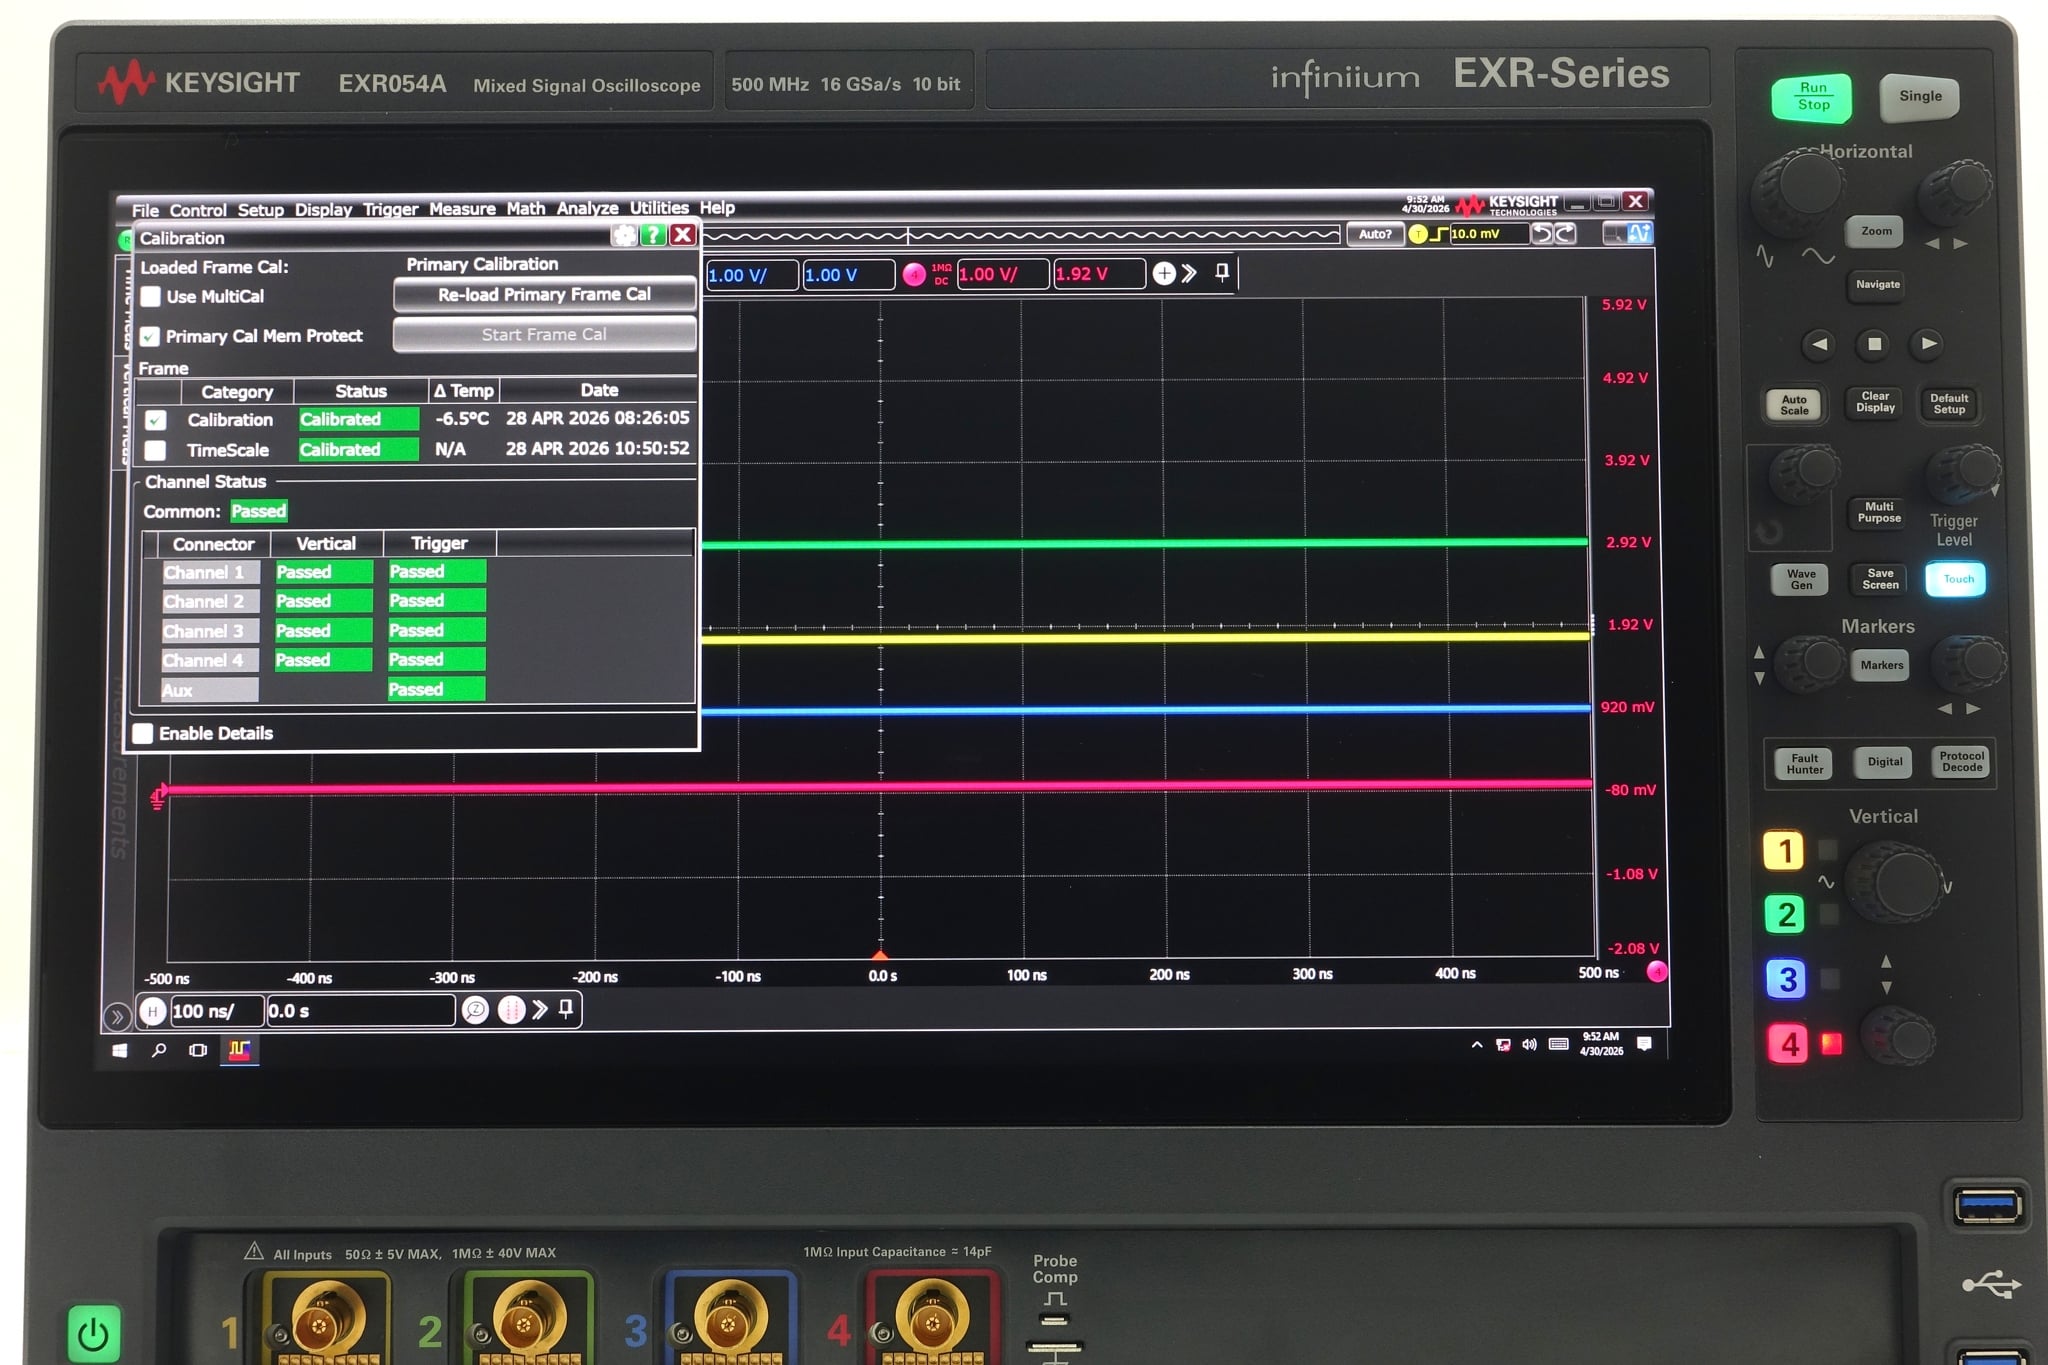2048x1365 pixels.
Task: Expand the vertical toolbar double chevron
Action: click(1189, 273)
